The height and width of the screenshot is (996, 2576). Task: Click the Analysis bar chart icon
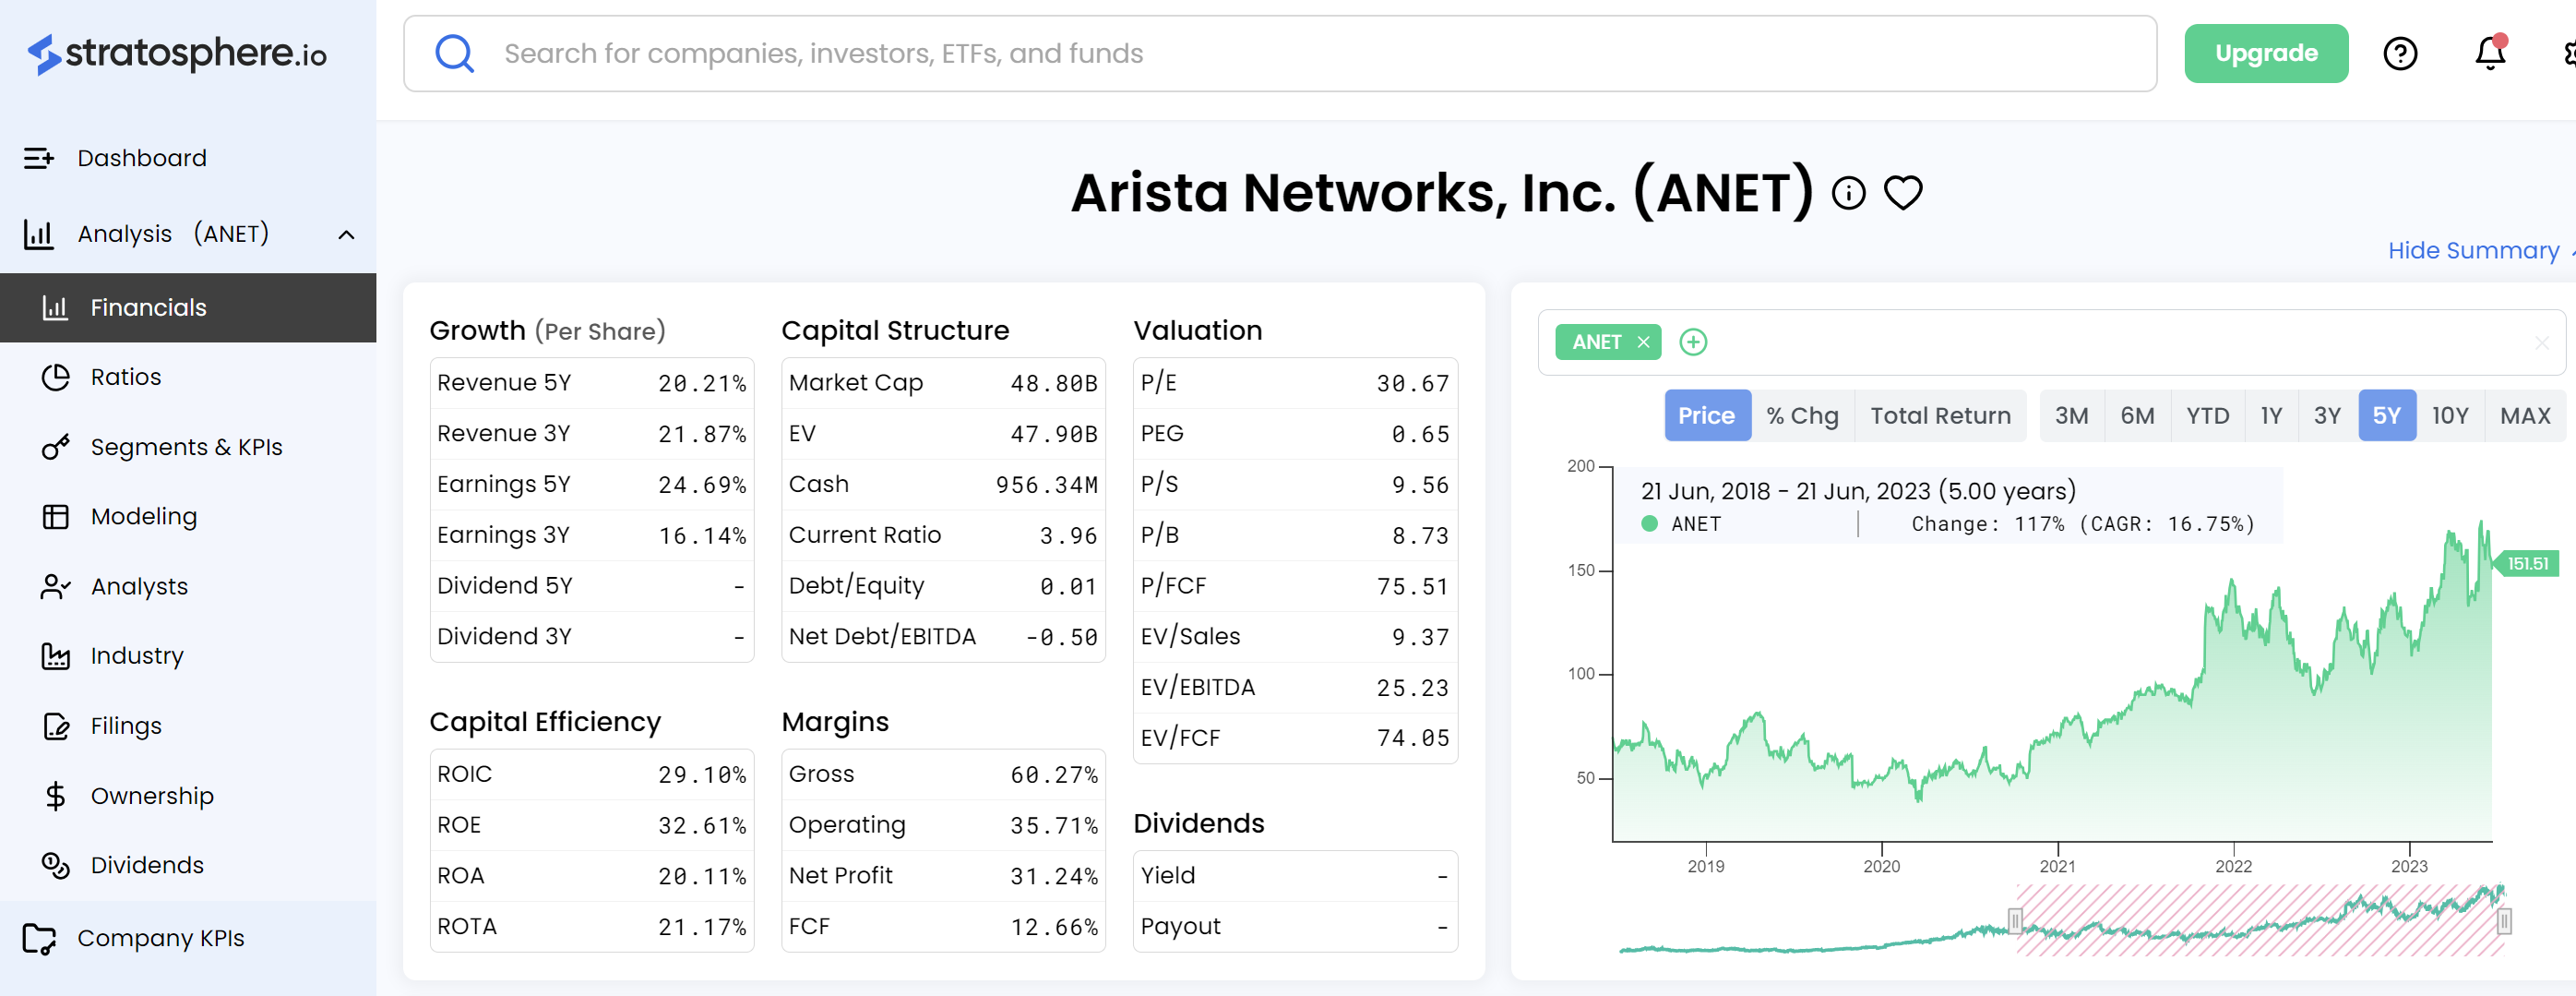(38, 234)
